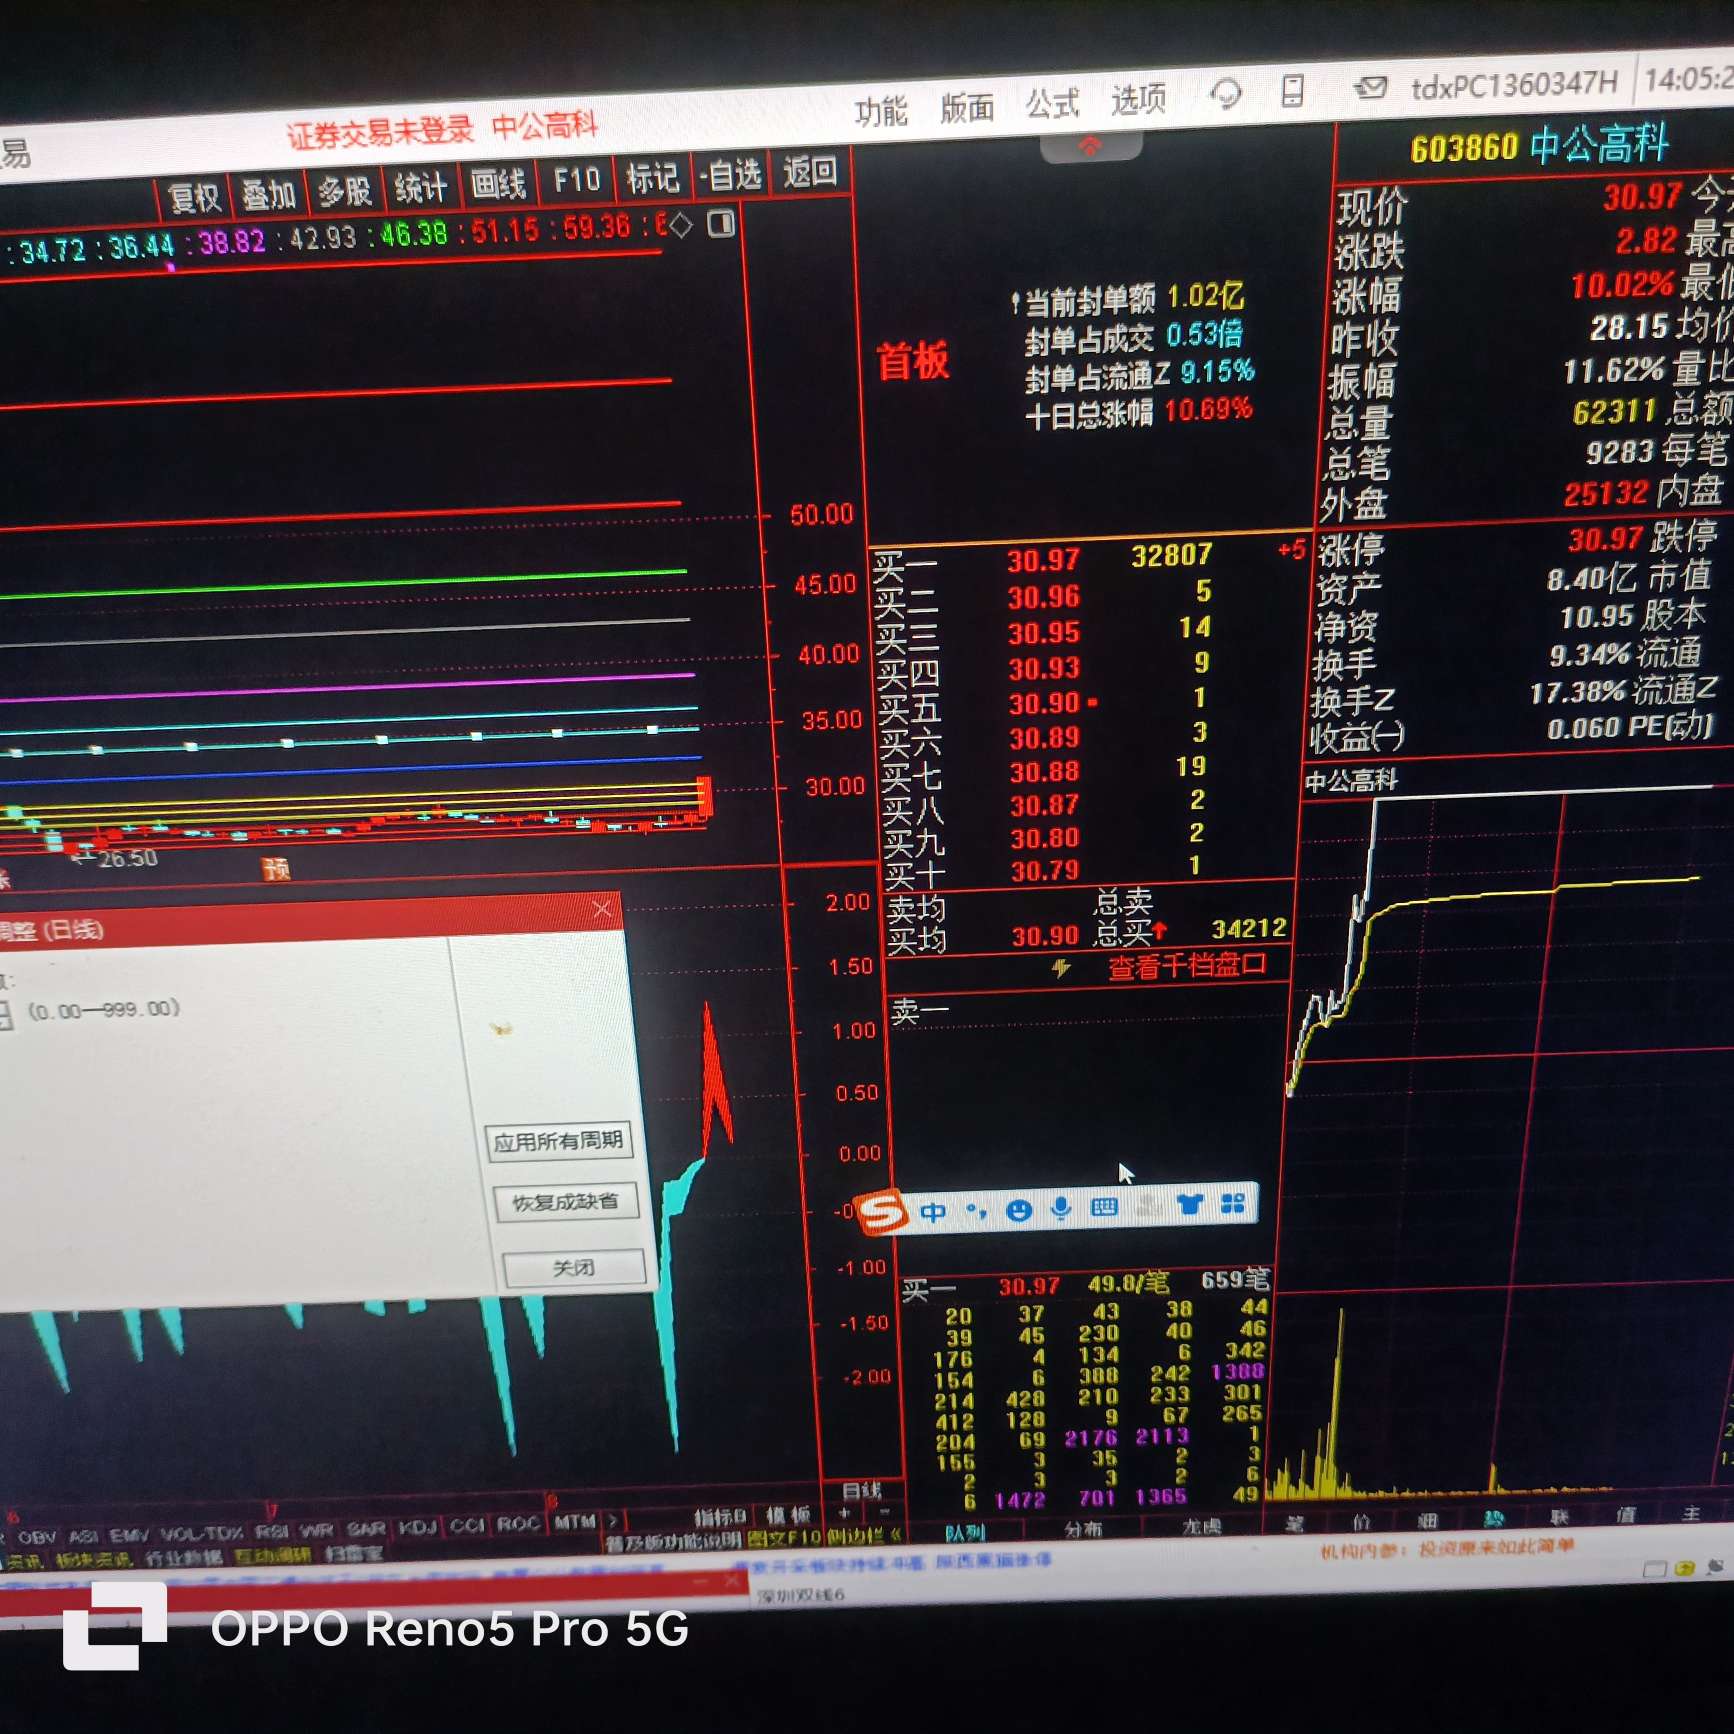Click the Sogou S logo icon
The image size is (1734, 1734).
pos(881,1213)
